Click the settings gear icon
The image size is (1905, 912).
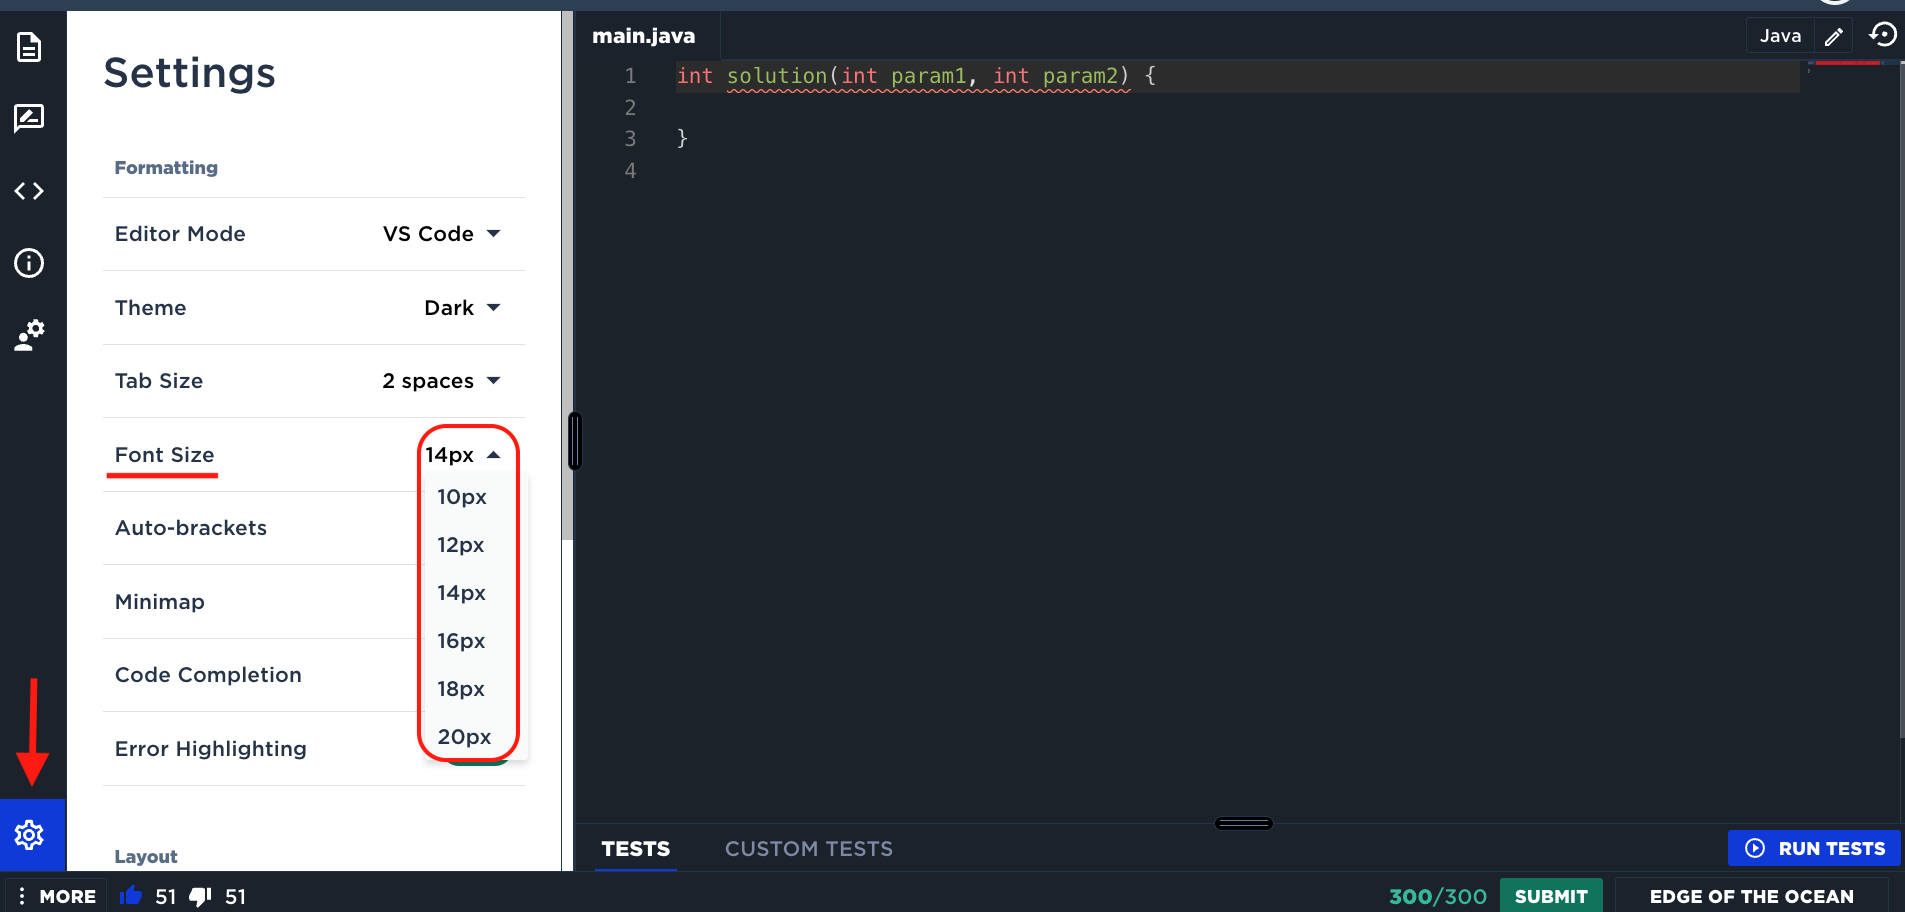click(29, 835)
